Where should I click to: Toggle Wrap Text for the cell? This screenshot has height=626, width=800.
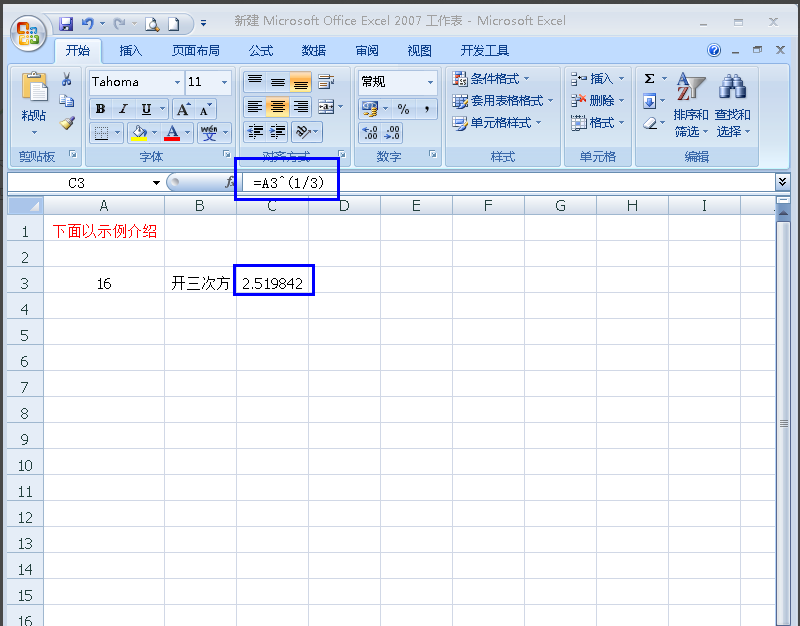326,81
